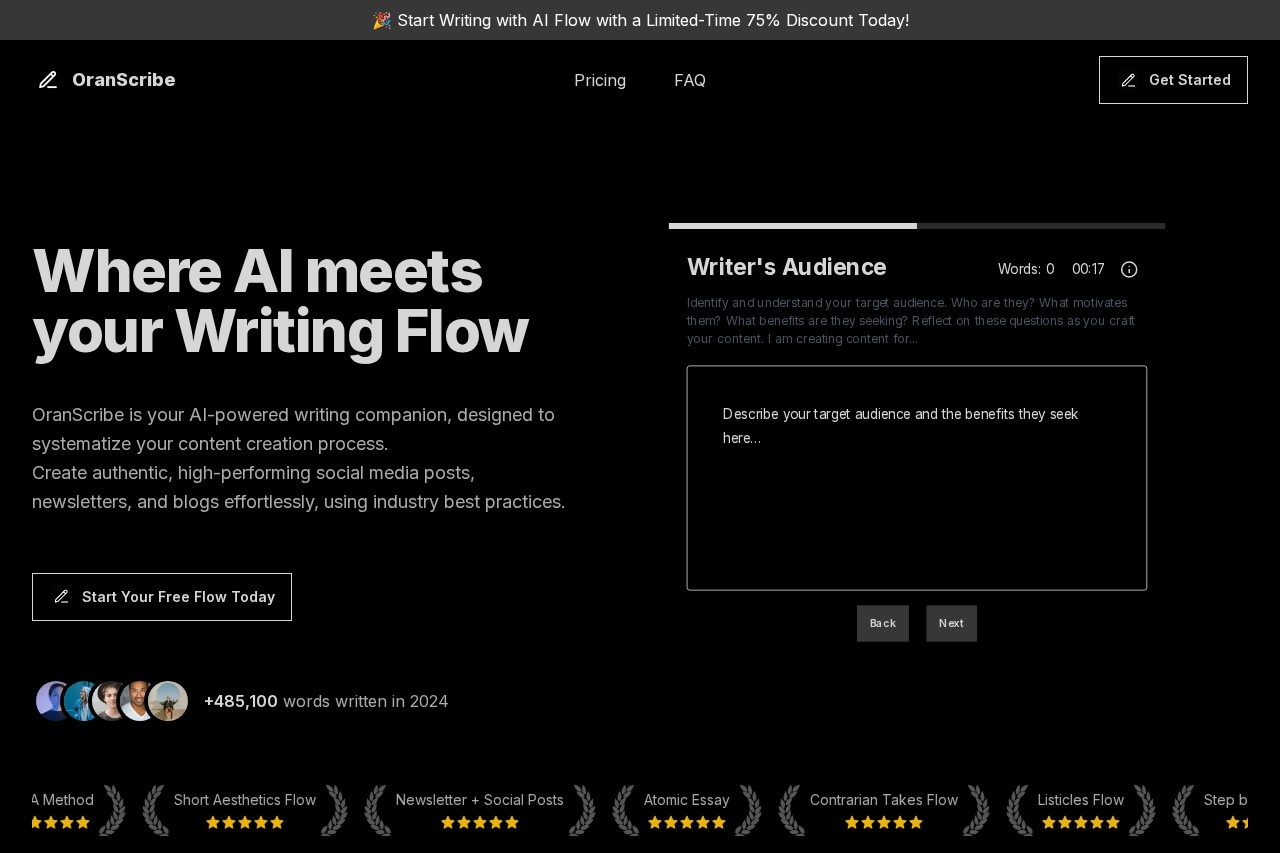Screen dimensions: 1280x853
Task: Click the pencil icon in Start Your Free Flow
Action: click(x=61, y=597)
